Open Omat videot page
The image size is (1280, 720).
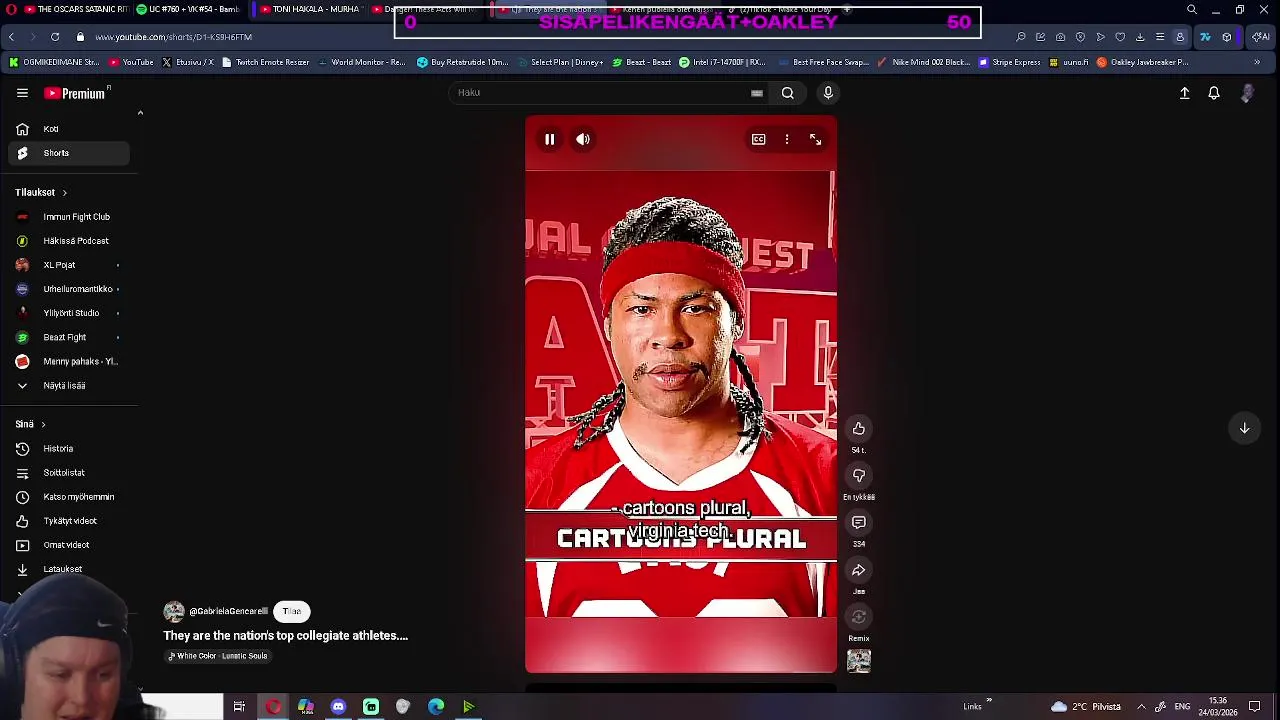click(68, 545)
